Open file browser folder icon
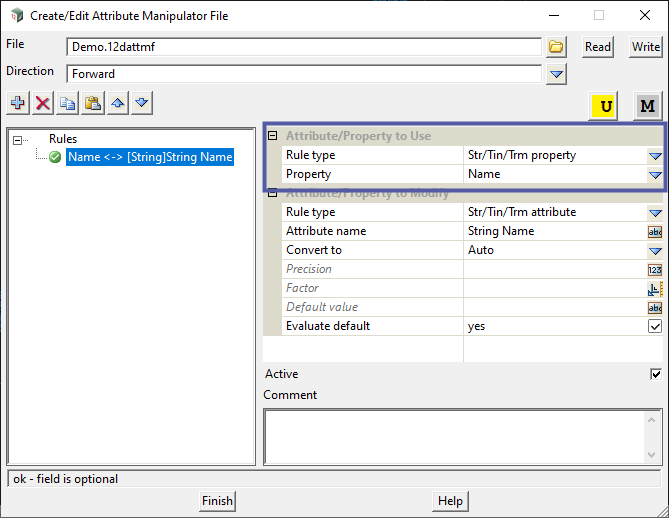669x518 pixels. coord(557,47)
